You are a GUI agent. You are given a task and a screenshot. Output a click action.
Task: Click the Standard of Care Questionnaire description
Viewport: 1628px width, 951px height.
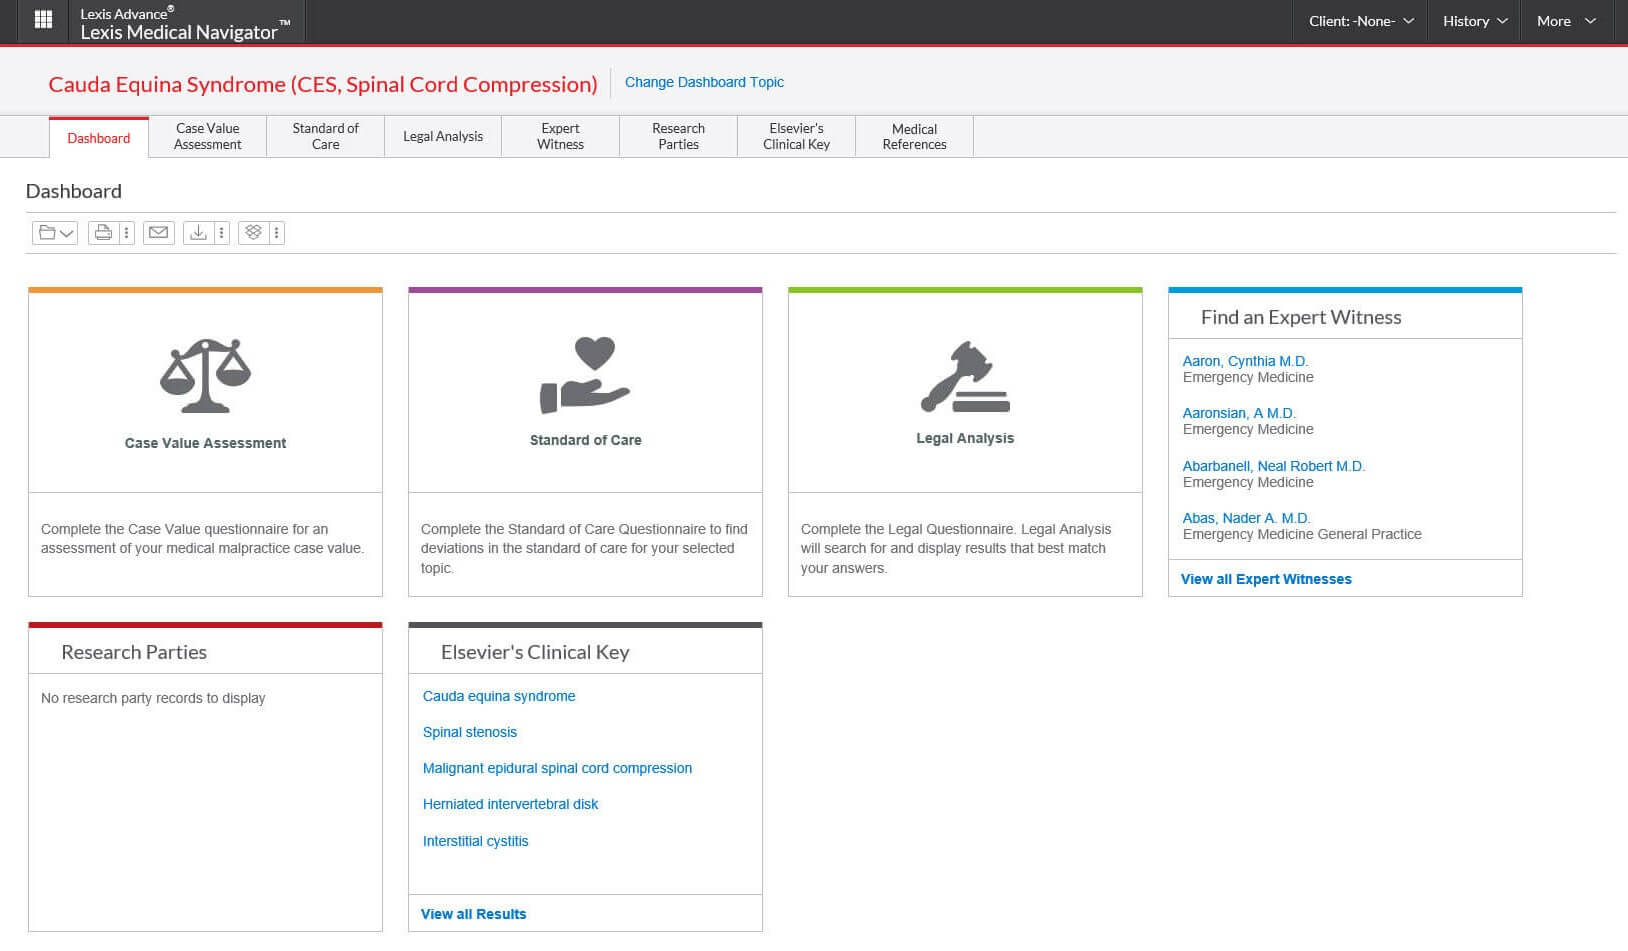tap(584, 548)
